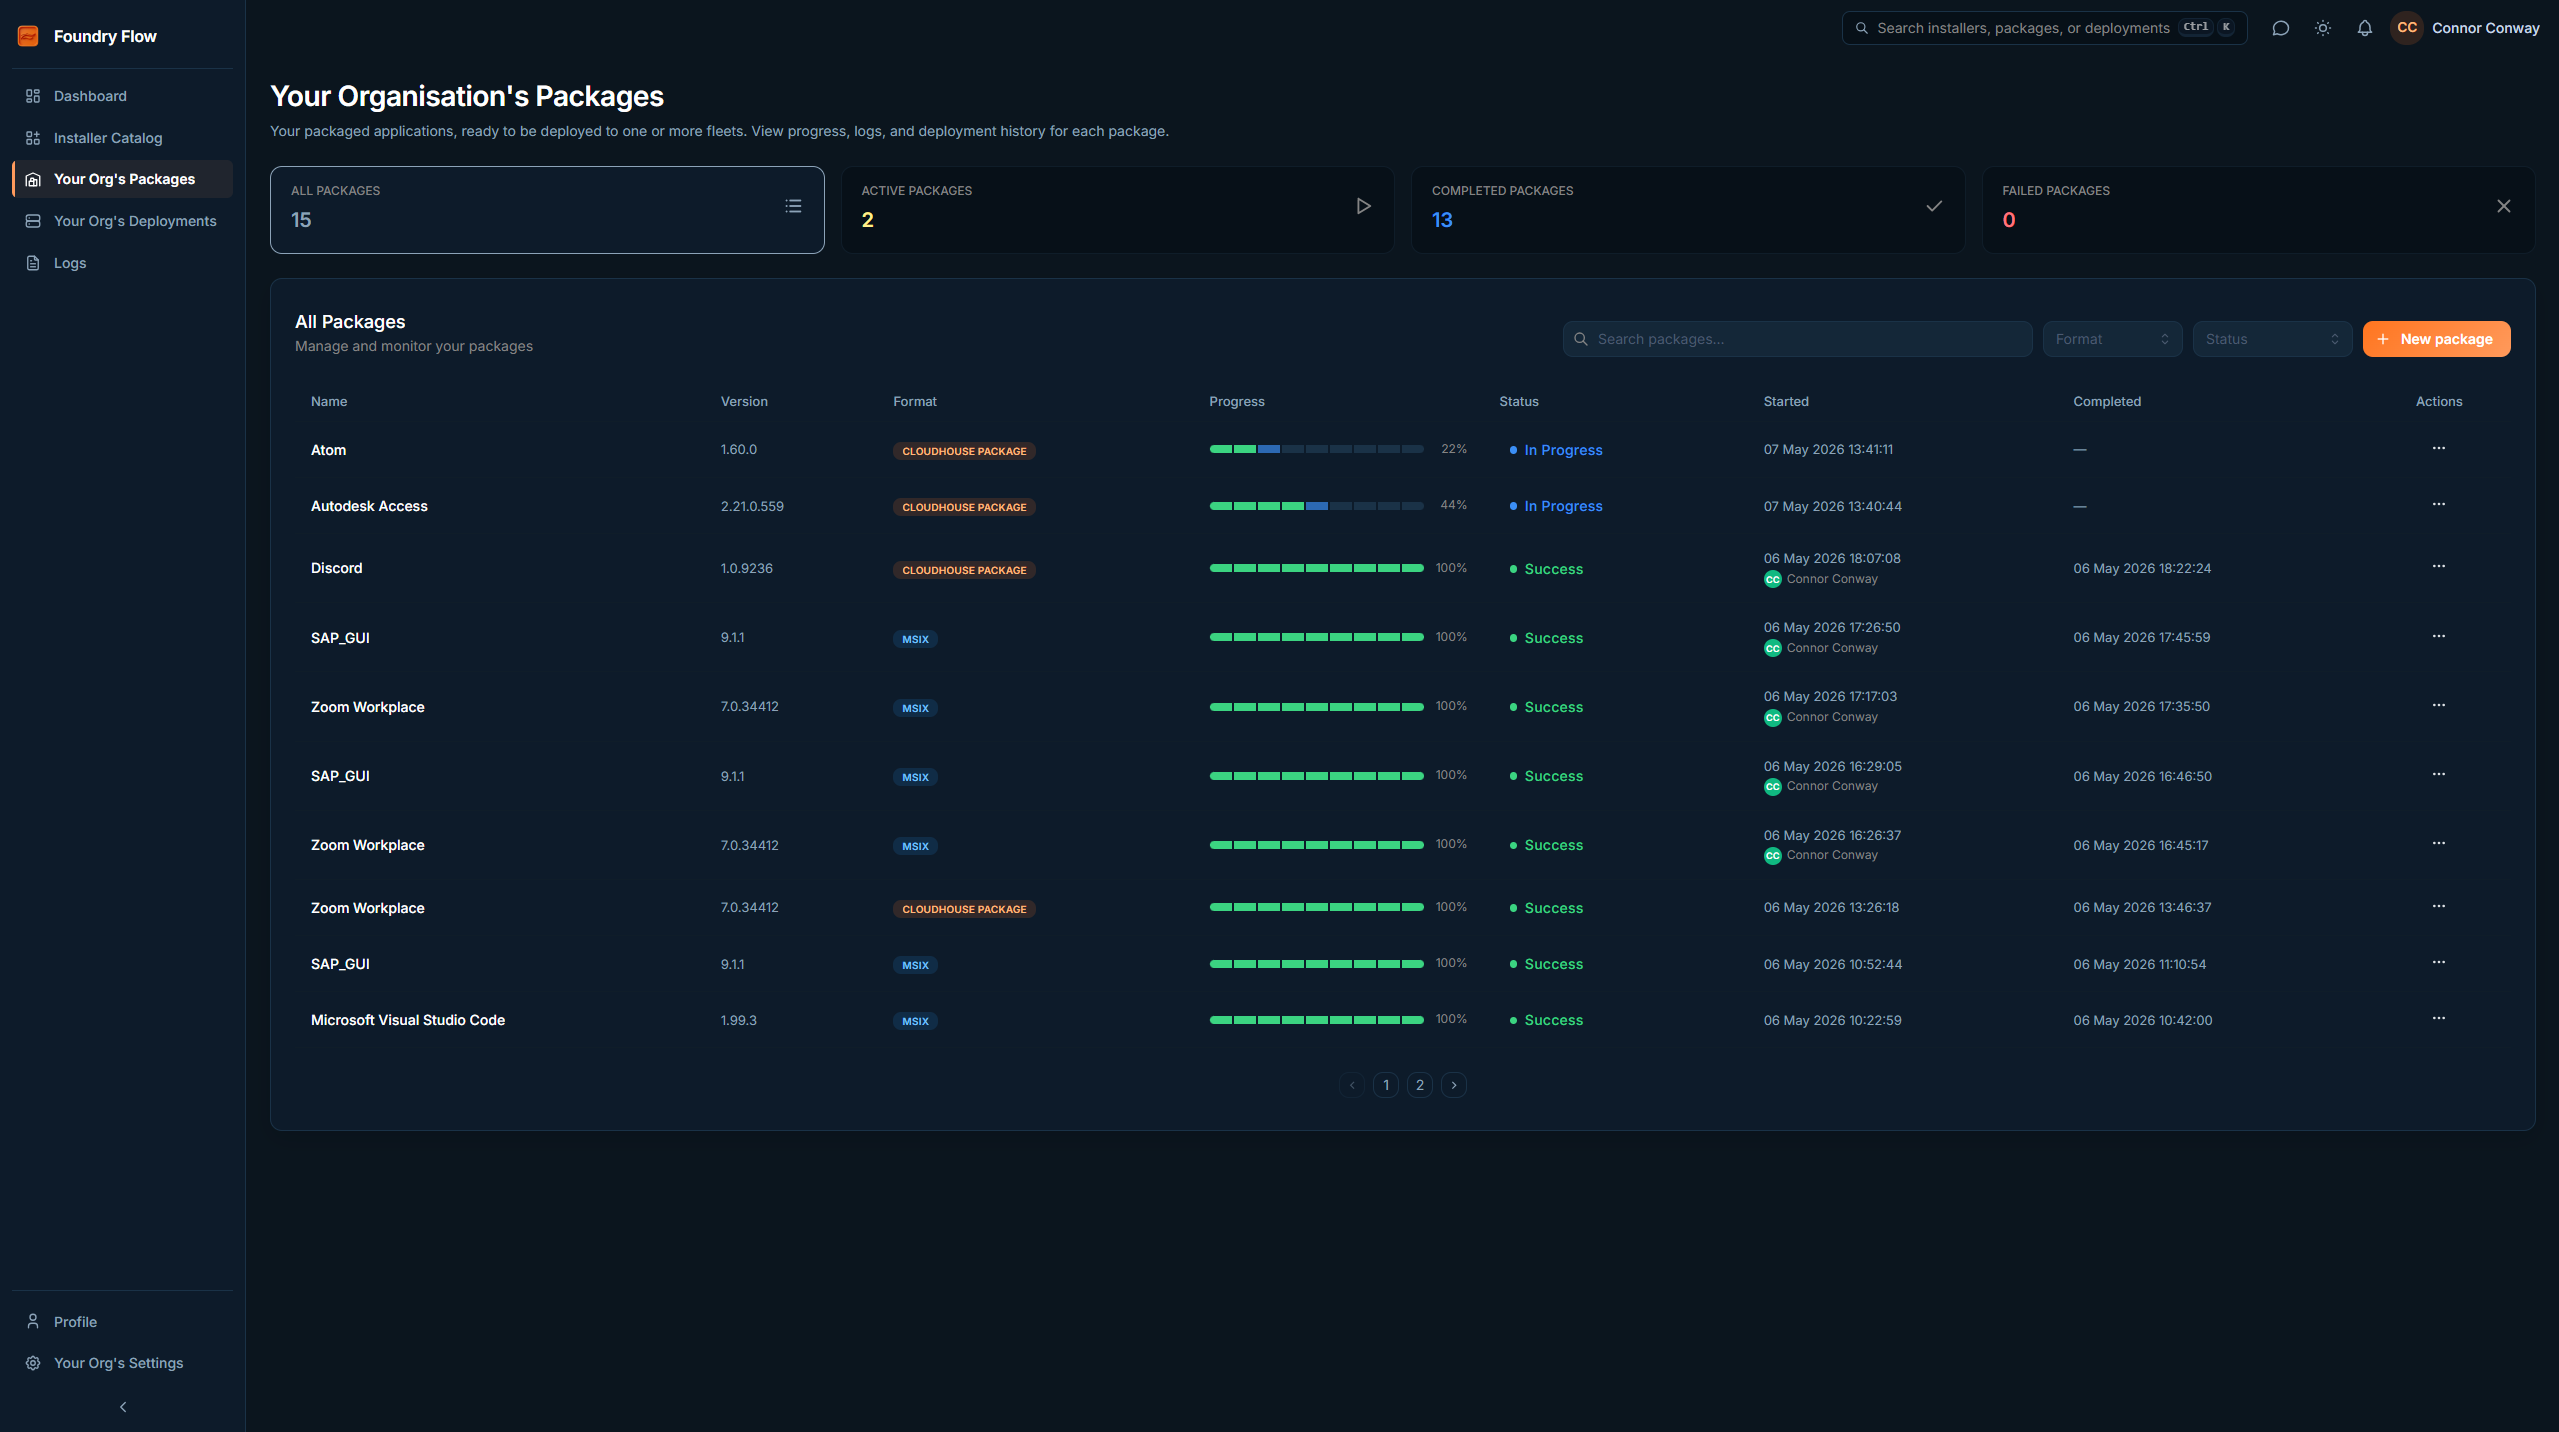
Task: Open actions menu for Microsoft Visual Studio Code
Action: point(2438,1018)
